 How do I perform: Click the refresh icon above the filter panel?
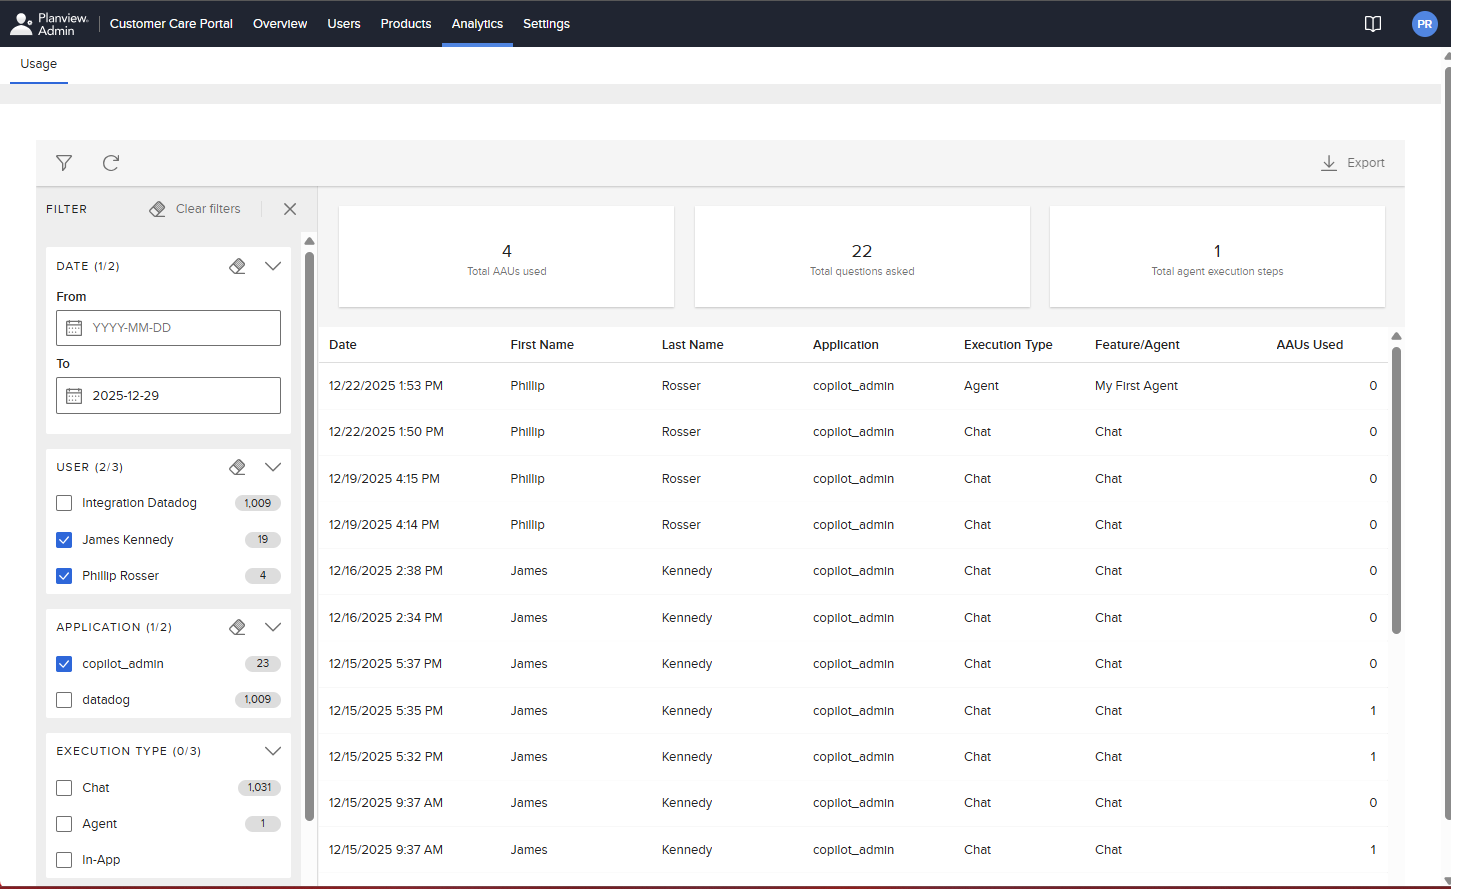(110, 162)
